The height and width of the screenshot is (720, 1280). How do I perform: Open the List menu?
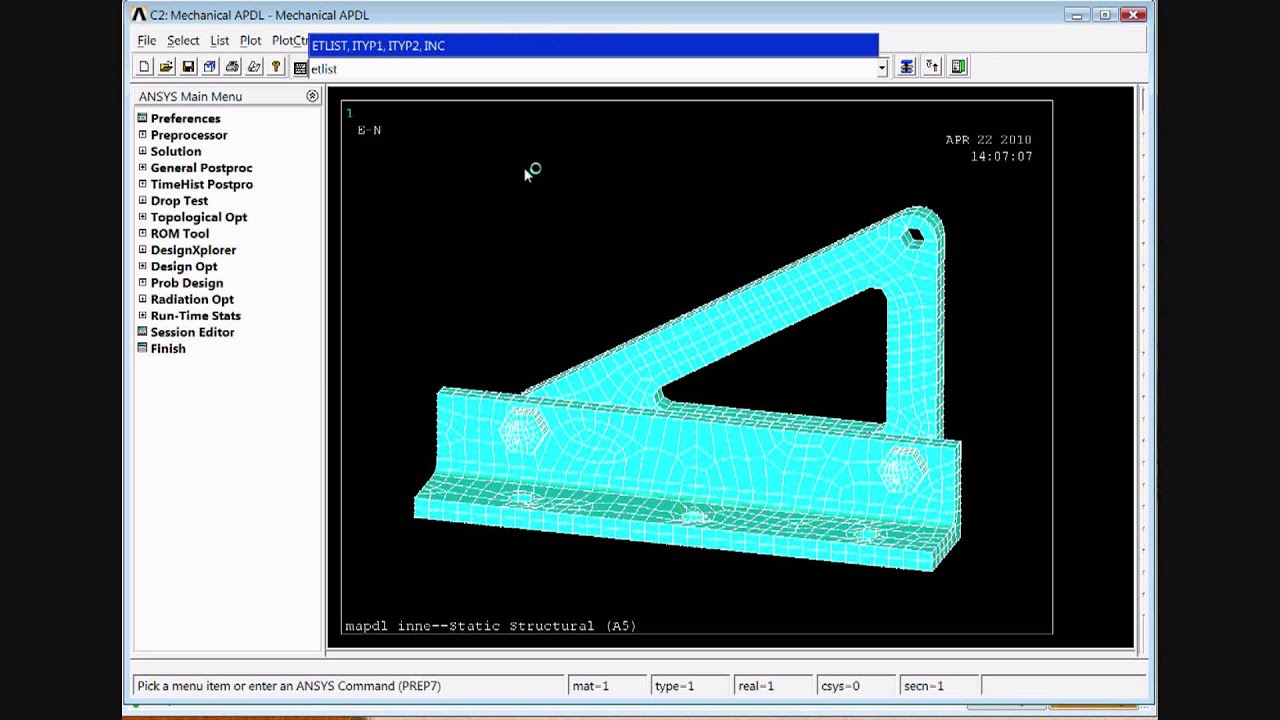[220, 41]
